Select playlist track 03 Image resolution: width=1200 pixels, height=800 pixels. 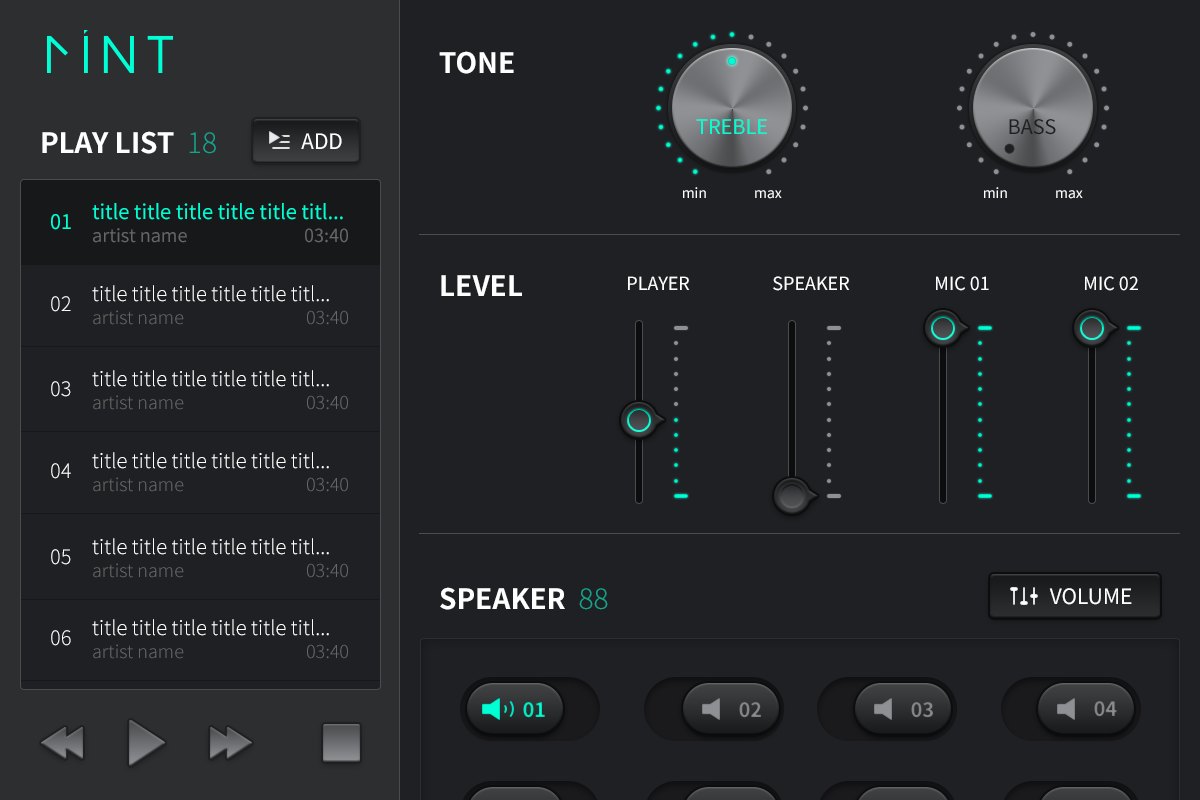pos(200,389)
